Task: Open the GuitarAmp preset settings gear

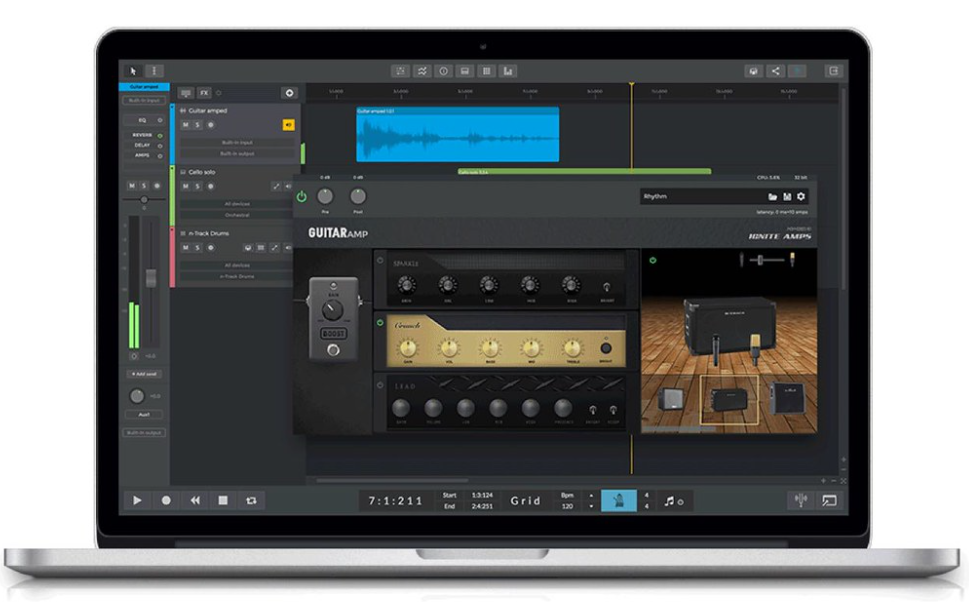Action: coord(800,197)
